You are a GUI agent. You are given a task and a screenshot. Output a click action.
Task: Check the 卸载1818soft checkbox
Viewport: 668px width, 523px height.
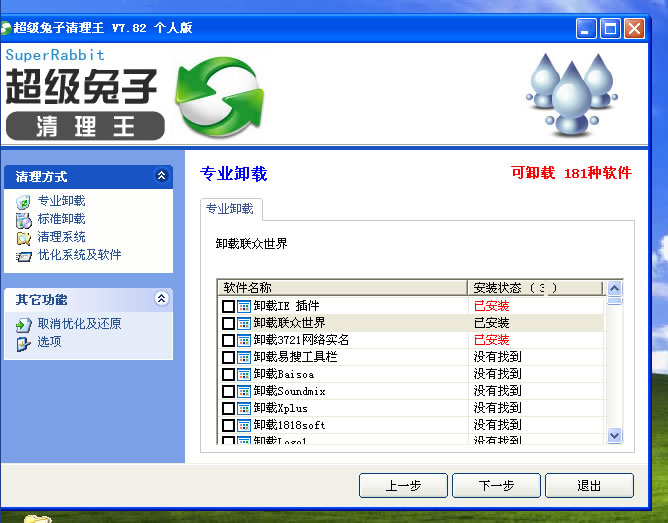(x=228, y=425)
